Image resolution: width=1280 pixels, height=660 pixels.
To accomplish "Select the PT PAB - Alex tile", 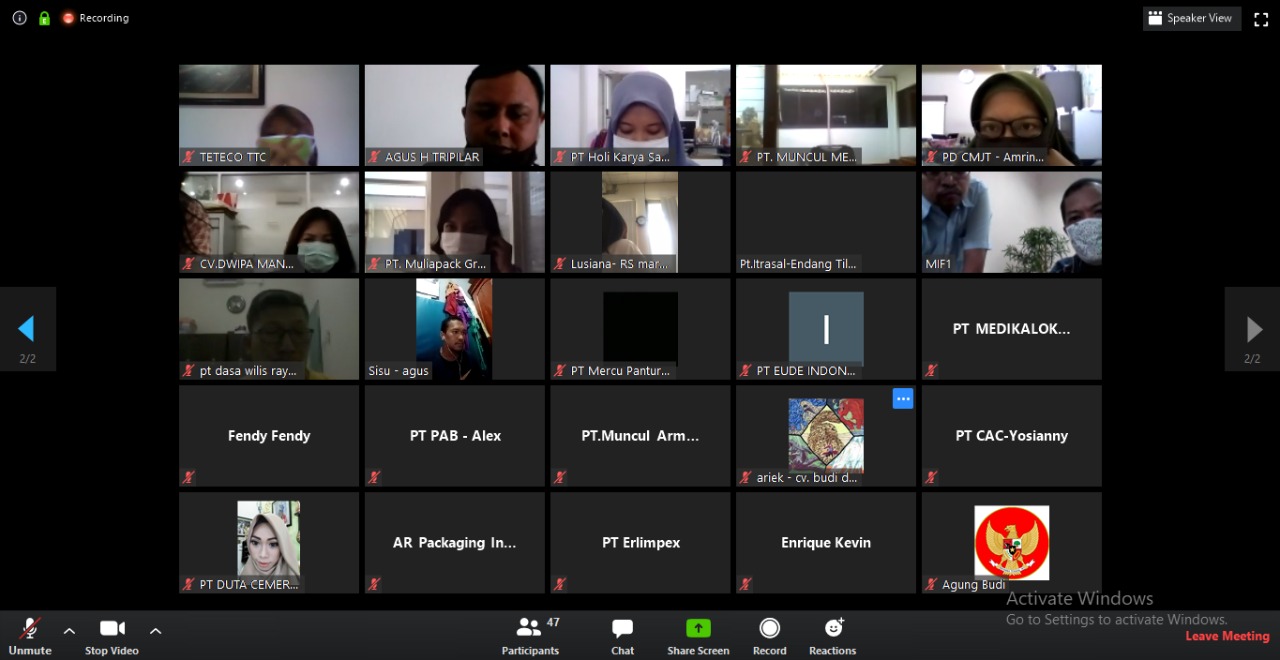I will [x=455, y=436].
